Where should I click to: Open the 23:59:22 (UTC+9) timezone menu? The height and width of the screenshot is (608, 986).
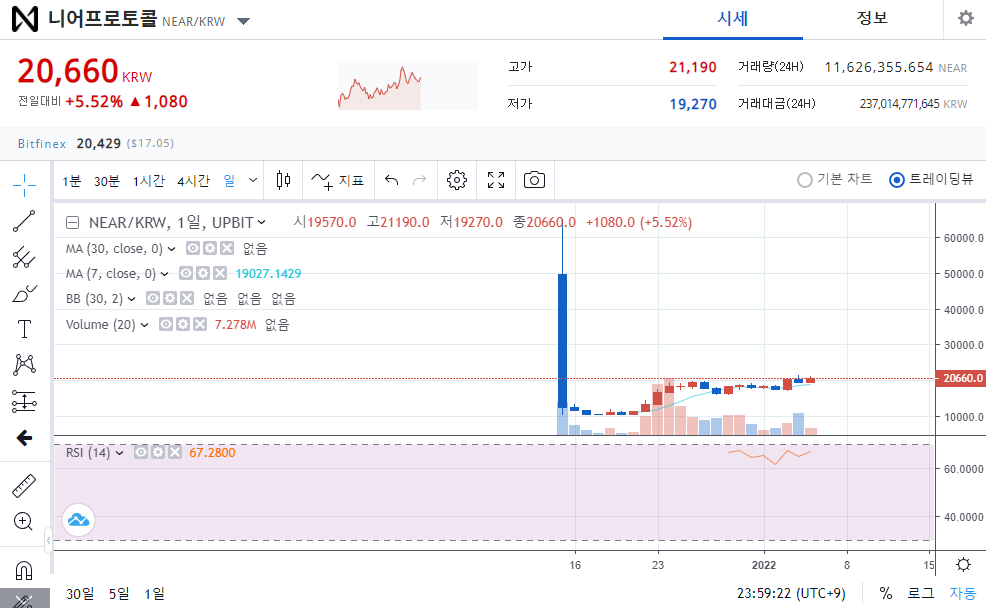pyautogui.click(x=792, y=594)
